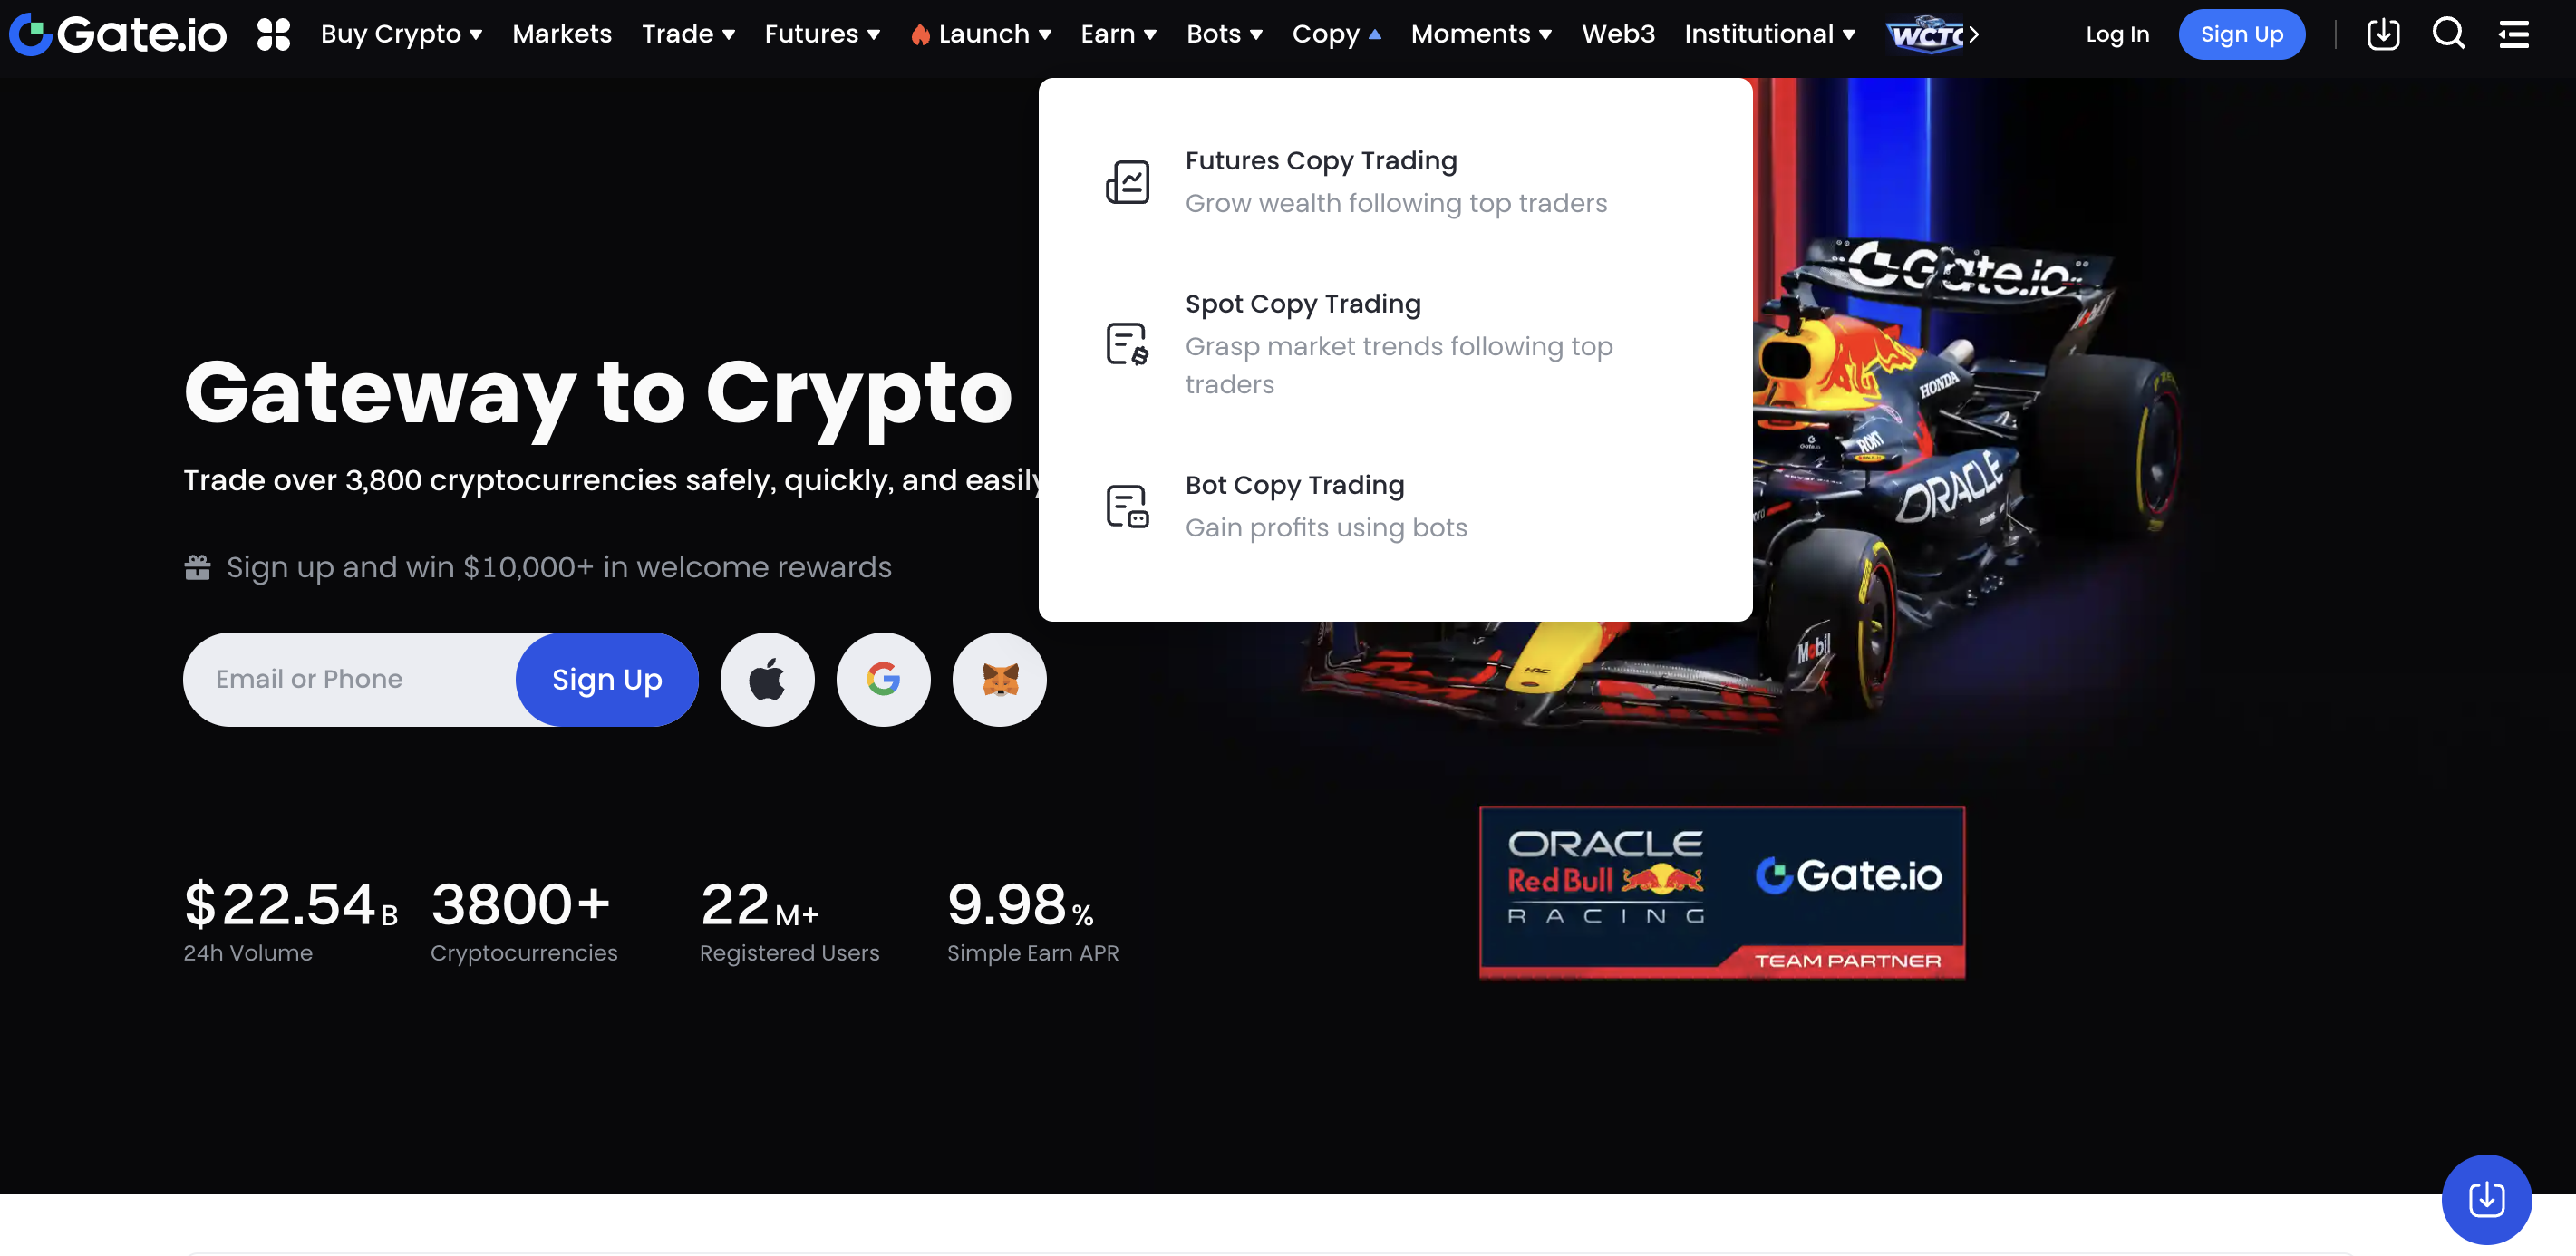
Task: Open the hamburger menu icon at top right
Action: pyautogui.click(x=2513, y=34)
